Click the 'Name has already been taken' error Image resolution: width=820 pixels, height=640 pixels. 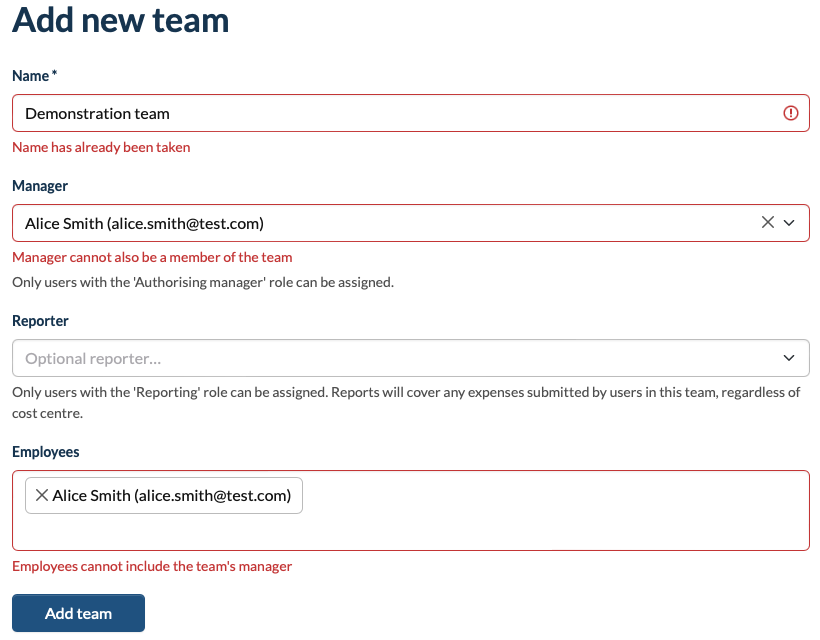pyautogui.click(x=101, y=147)
